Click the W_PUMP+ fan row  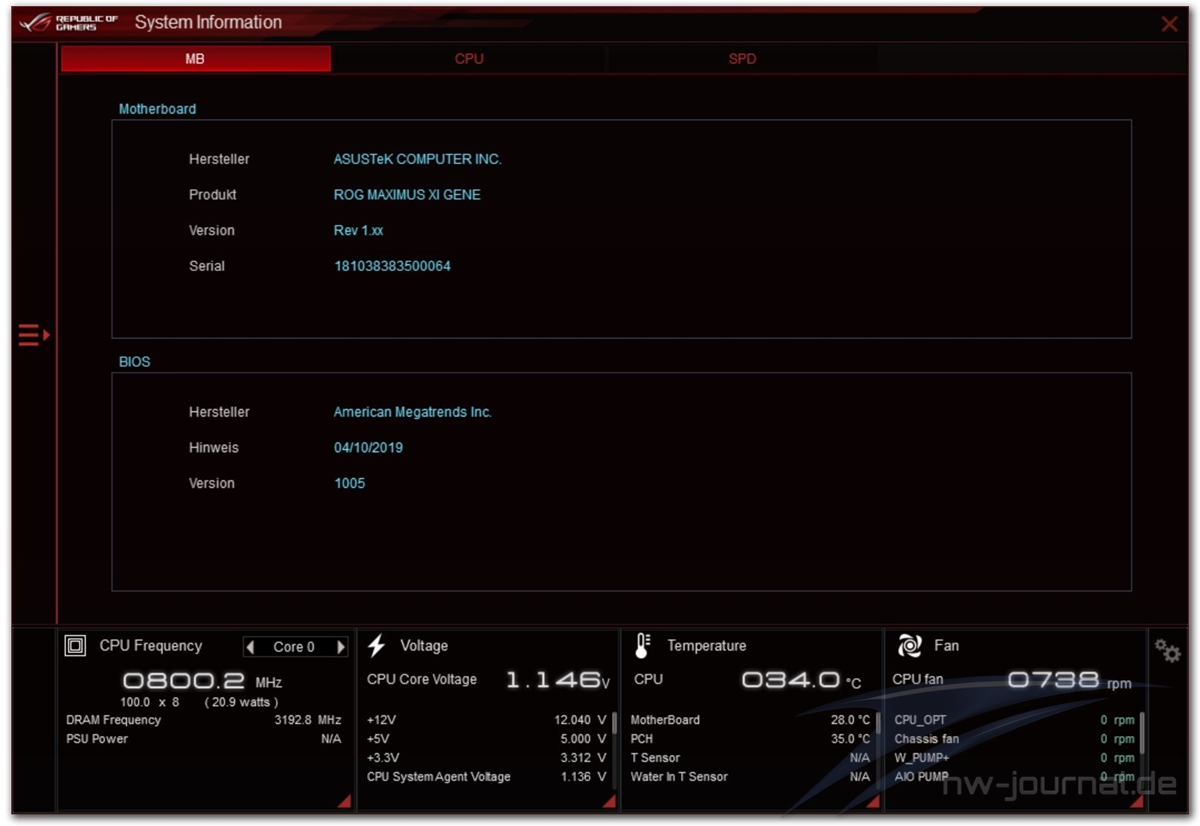[x=1014, y=758]
